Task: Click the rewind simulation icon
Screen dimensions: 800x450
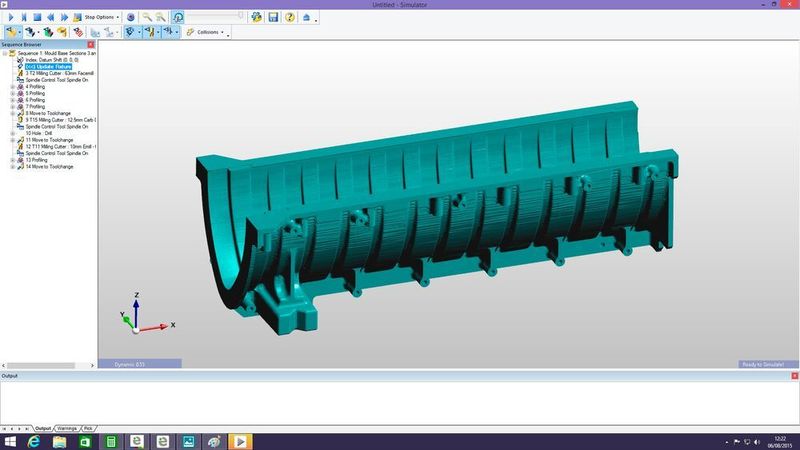Action: click(51, 17)
